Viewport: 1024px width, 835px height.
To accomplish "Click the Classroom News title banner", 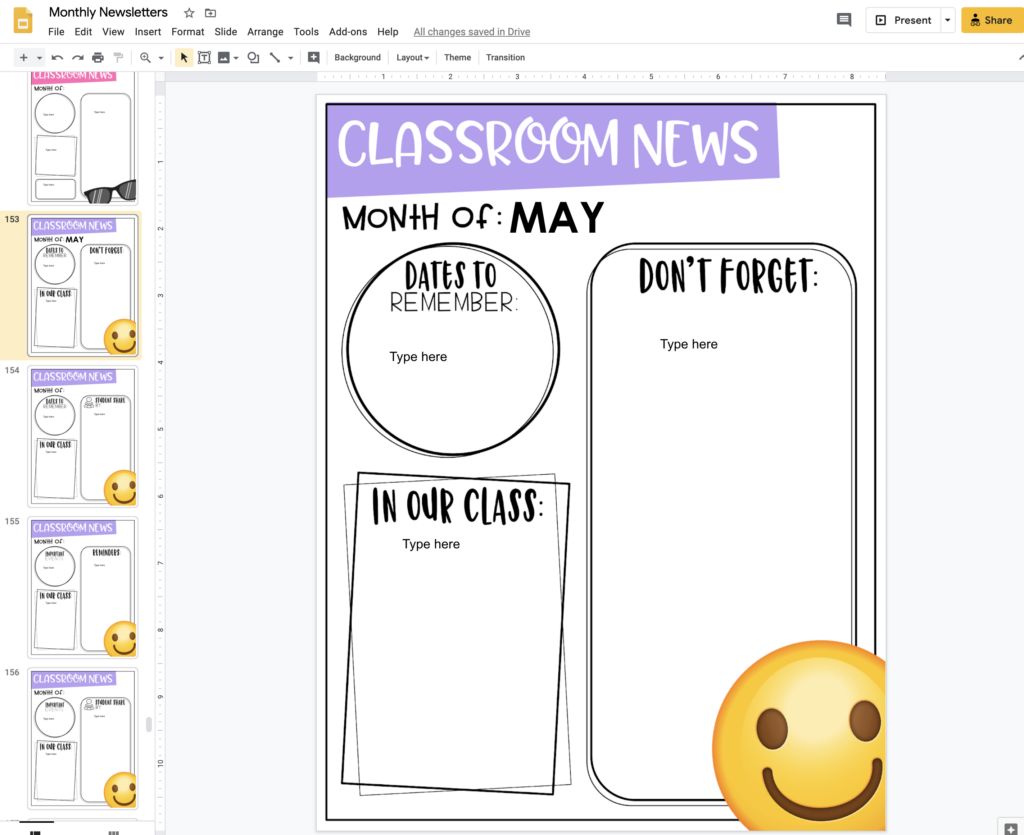I will click(x=552, y=150).
